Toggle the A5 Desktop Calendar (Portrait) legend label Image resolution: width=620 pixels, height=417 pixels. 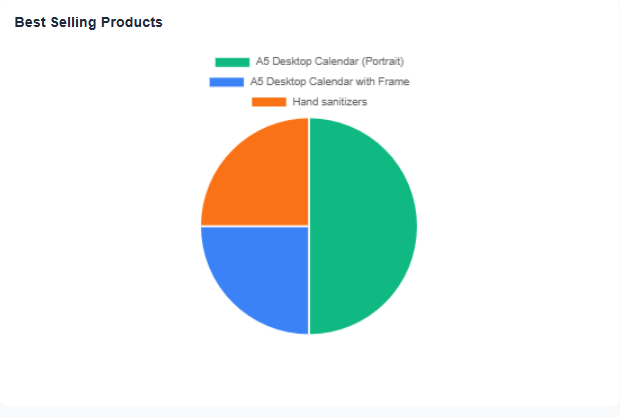[329, 62]
